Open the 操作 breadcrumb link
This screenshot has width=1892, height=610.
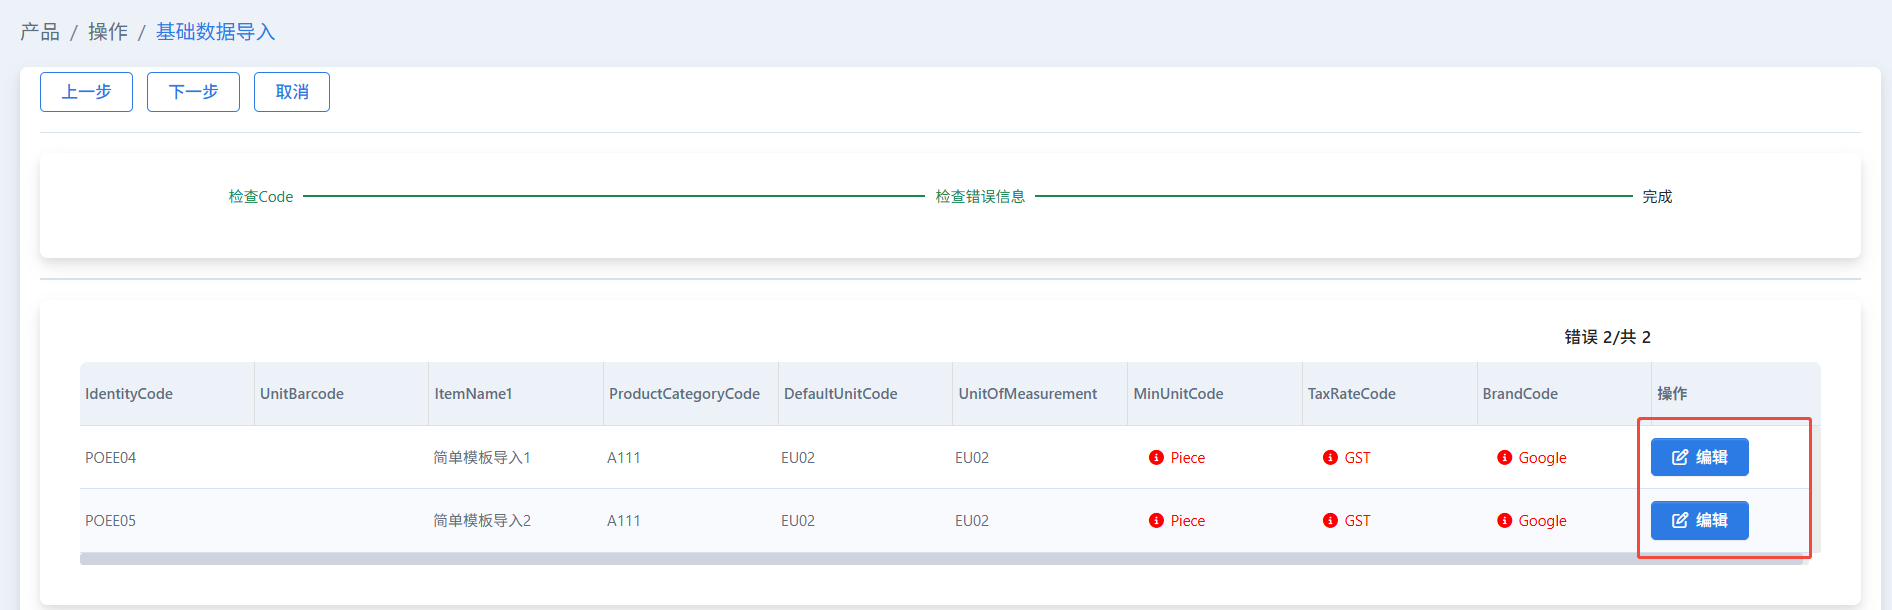coord(108,32)
